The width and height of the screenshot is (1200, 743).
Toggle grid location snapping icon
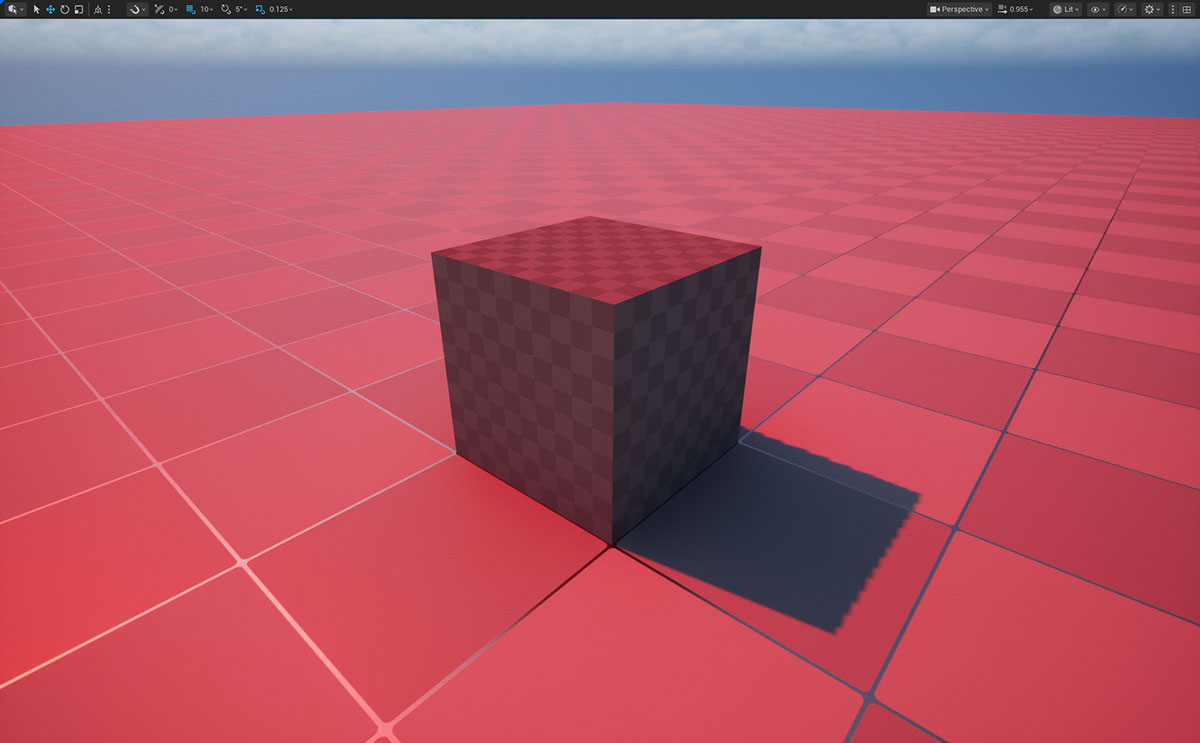pyautogui.click(x=190, y=9)
